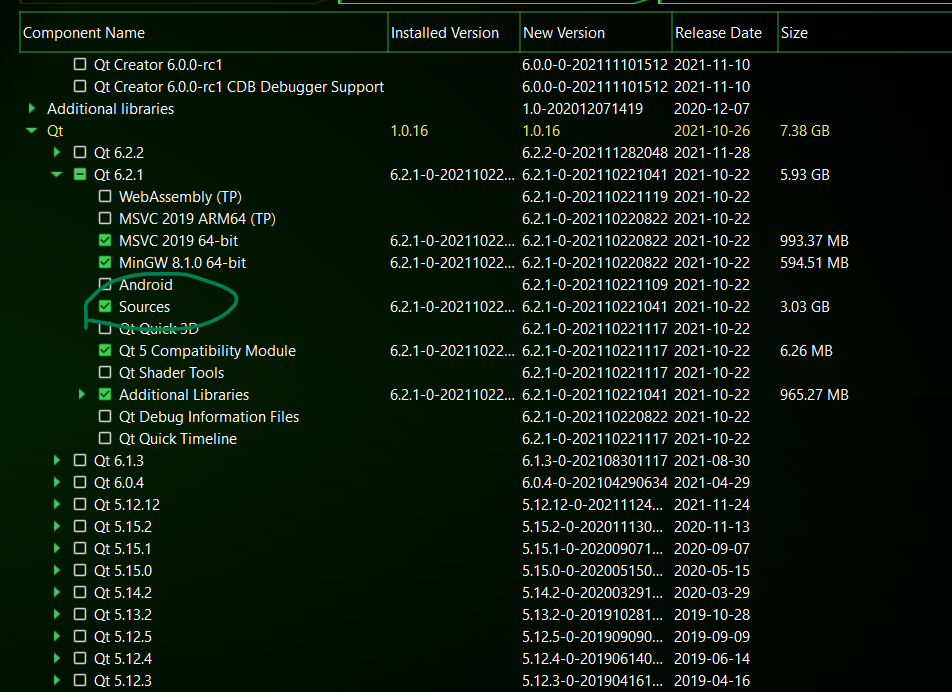Uncheck MSVC 2019 64-bit component
This screenshot has width=952, height=692.
point(105,240)
